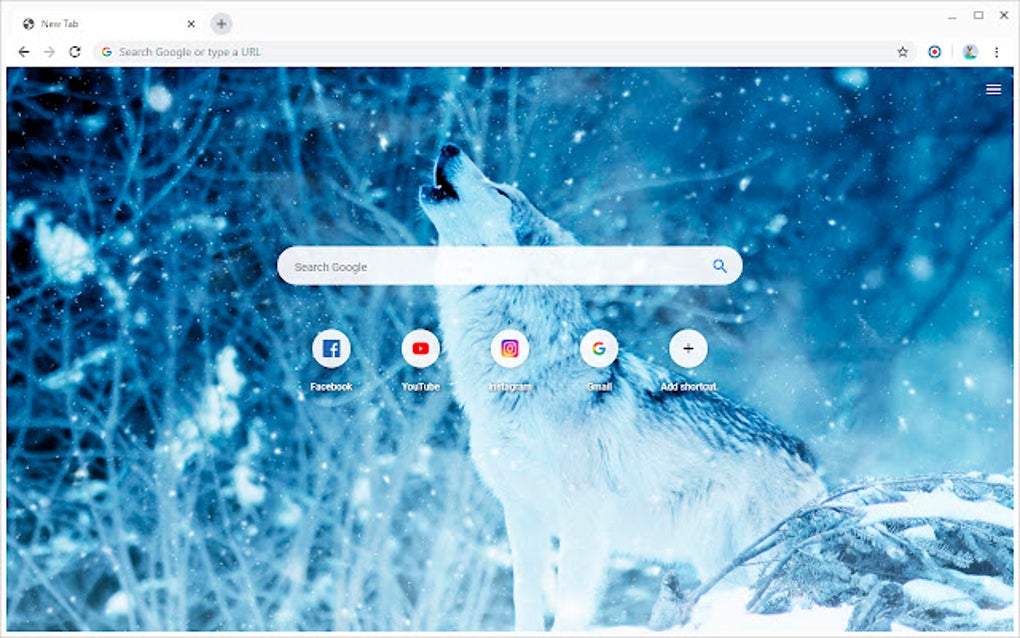Image resolution: width=1020 pixels, height=638 pixels.
Task: Open the Instagram shortcut icon
Action: (509, 348)
